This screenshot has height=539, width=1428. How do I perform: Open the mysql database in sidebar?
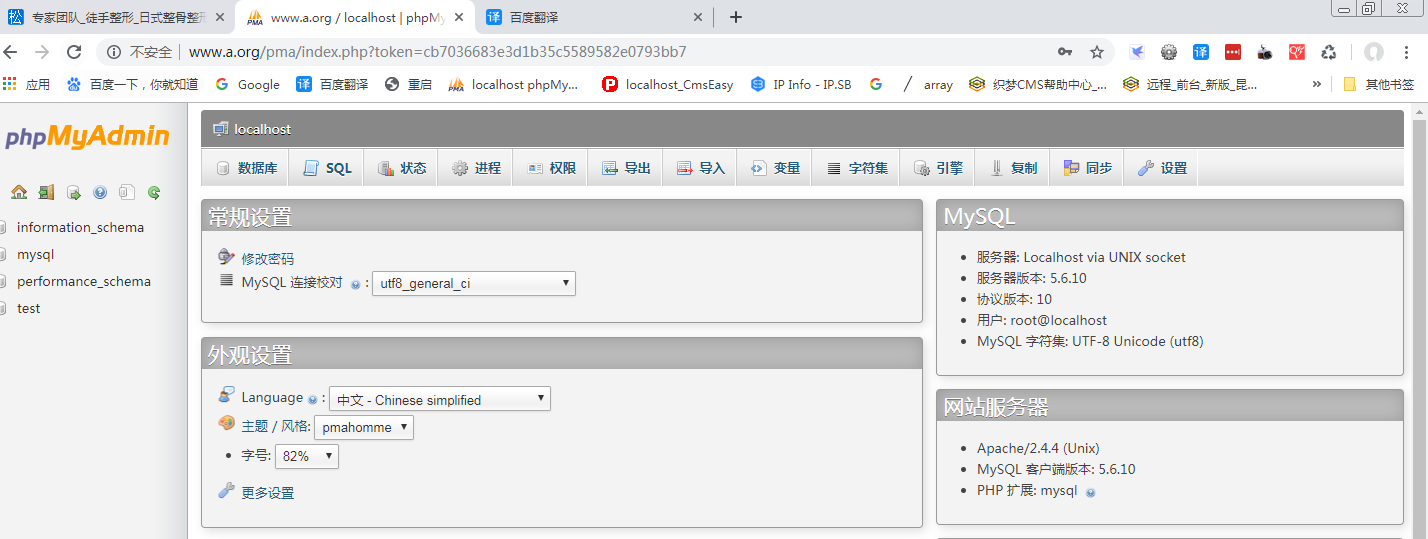coord(35,254)
